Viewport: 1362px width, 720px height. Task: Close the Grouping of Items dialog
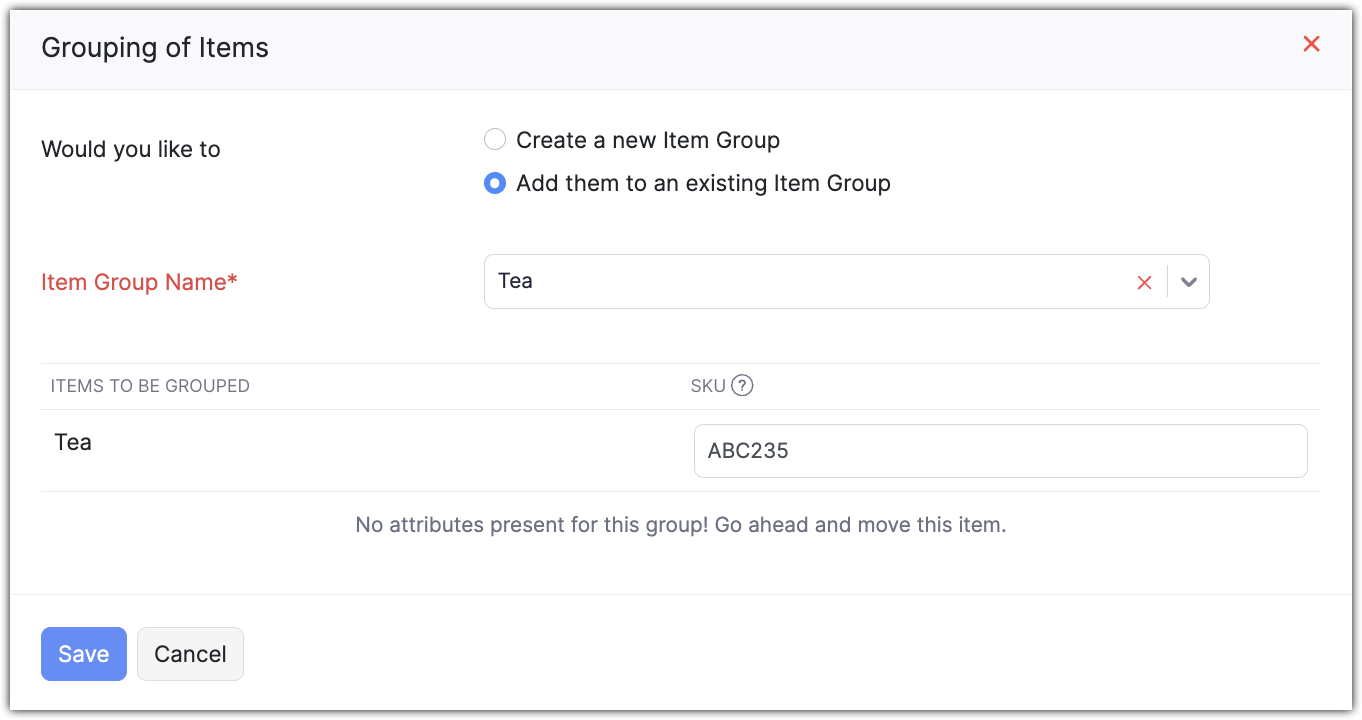point(1311,44)
